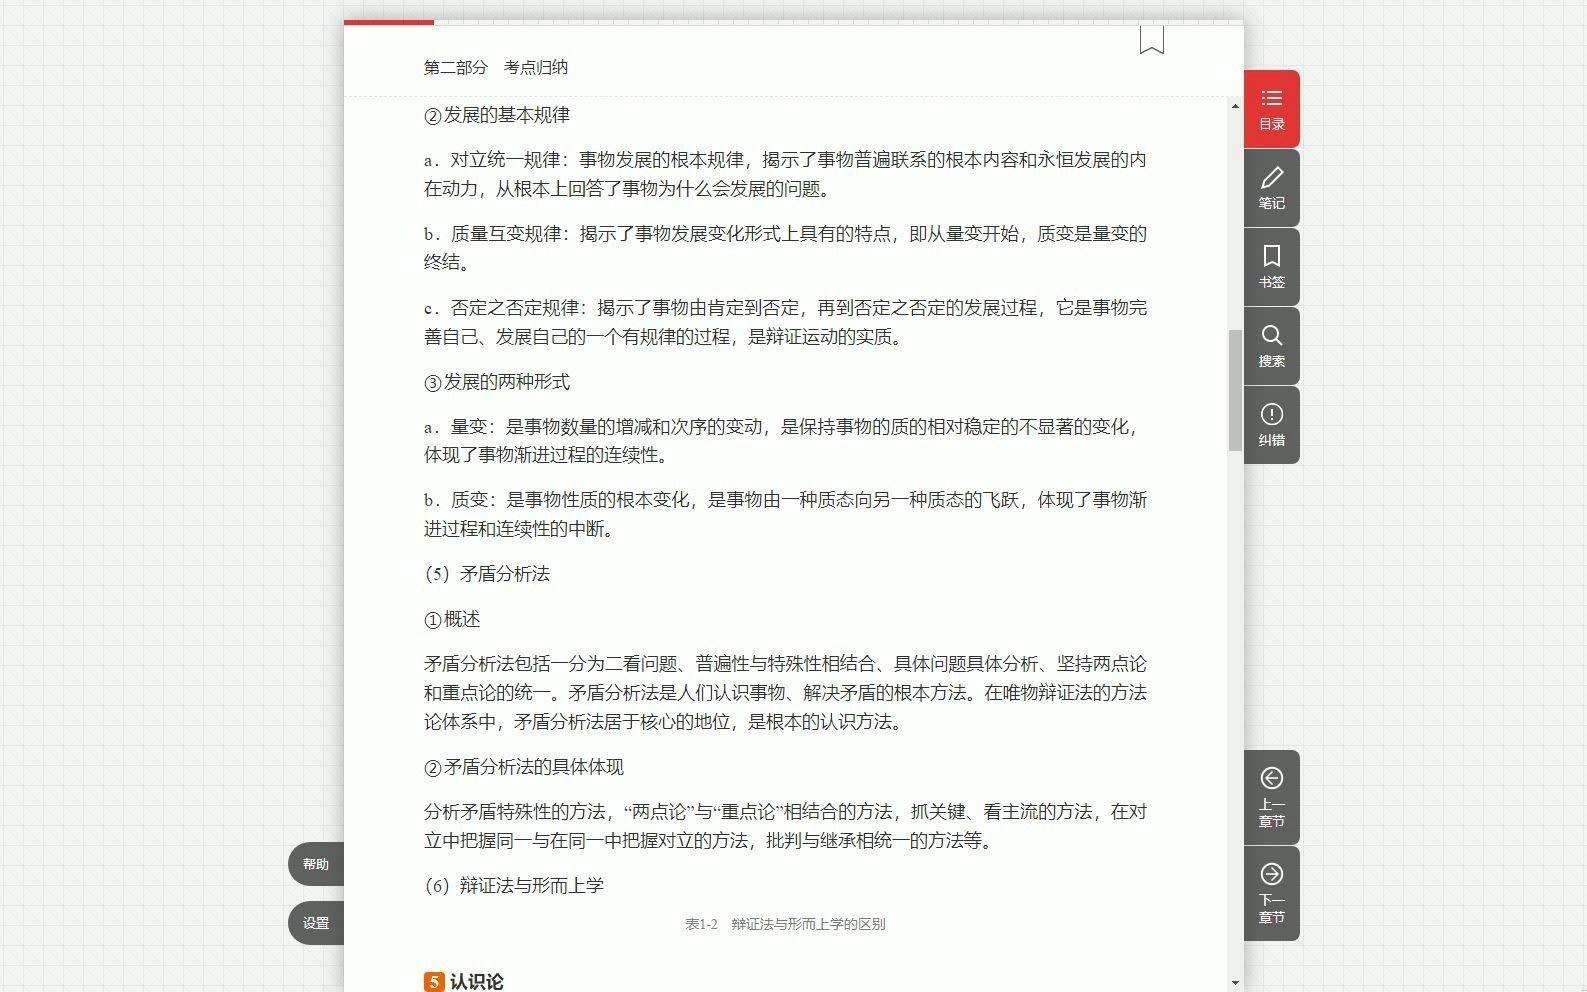The height and width of the screenshot is (992, 1587).
Task: Open the 纠错 error report tool
Action: 1271,425
